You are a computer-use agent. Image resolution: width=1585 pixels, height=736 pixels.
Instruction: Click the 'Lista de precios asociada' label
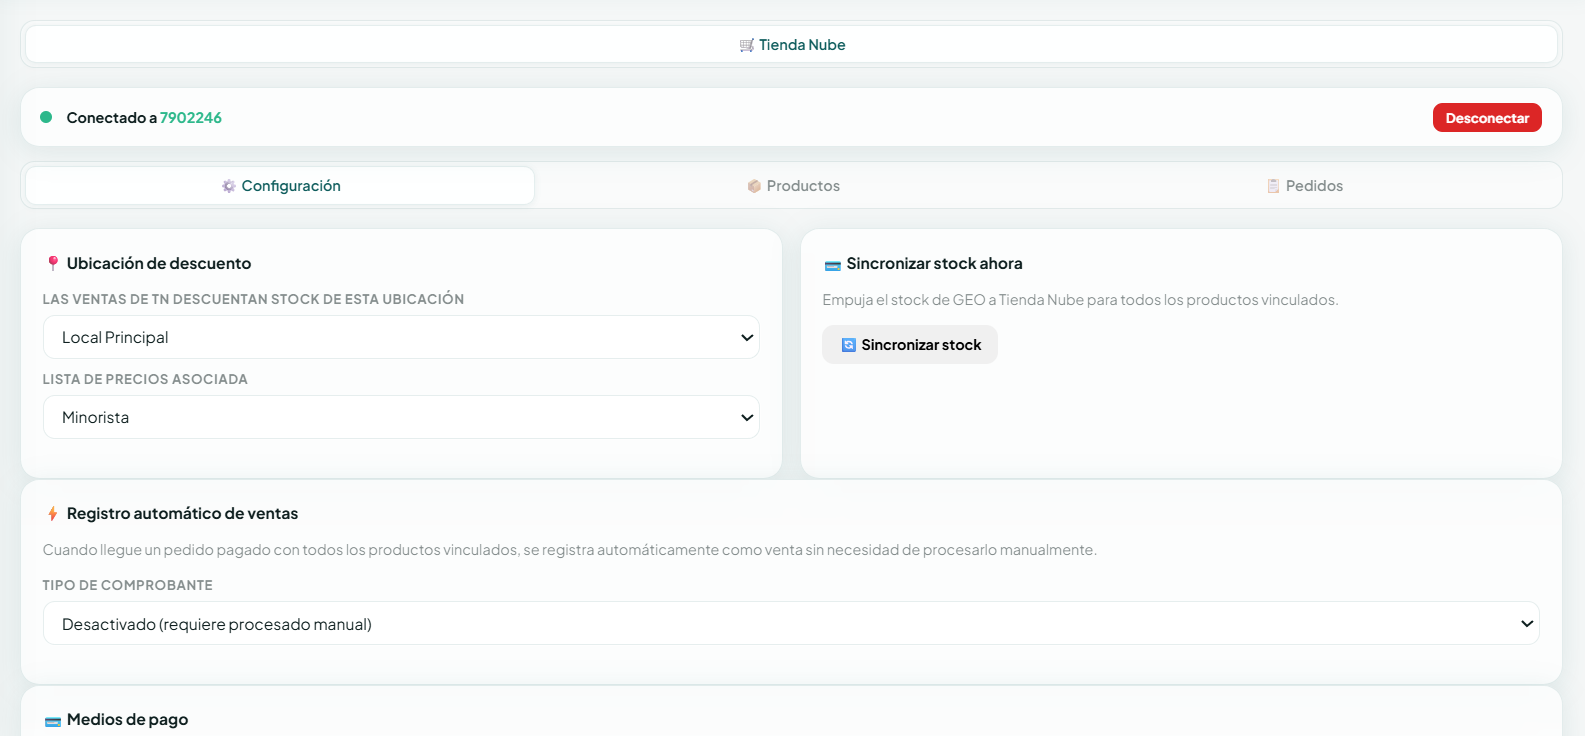145,380
